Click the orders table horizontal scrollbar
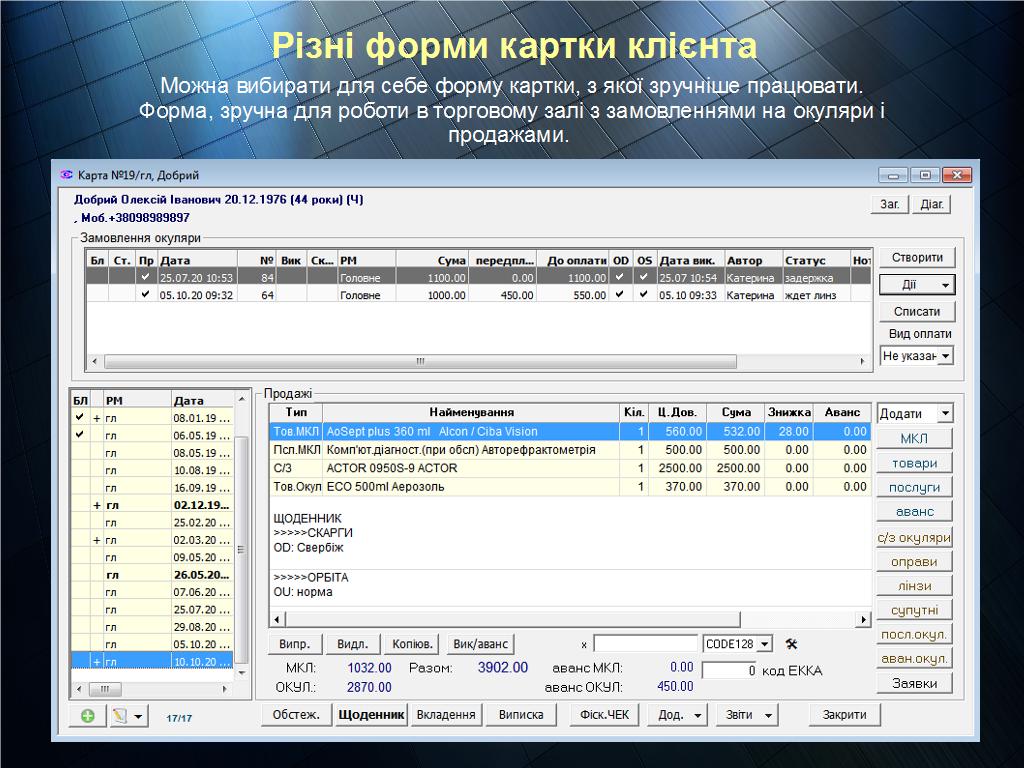 420,361
